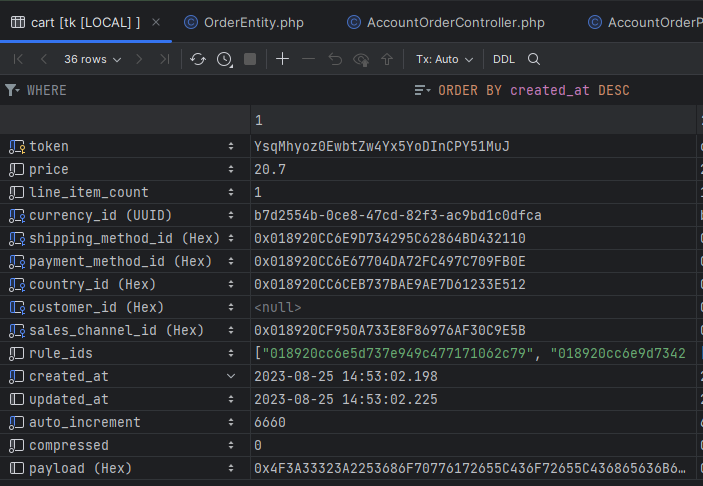703x486 pixels.
Task: Select country_id value 0x018920CC6CEB737BAE9AE7D61233E512
Action: click(473, 284)
